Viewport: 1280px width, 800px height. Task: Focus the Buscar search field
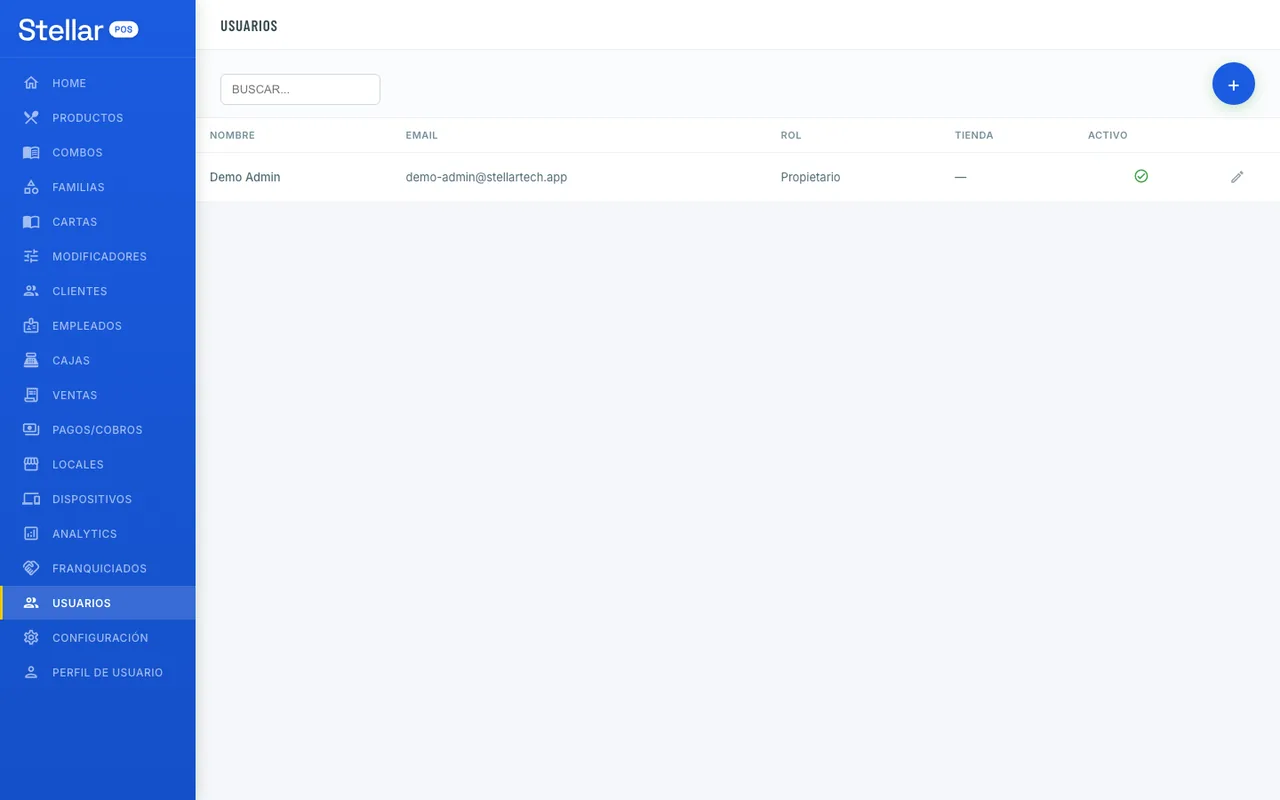click(x=300, y=89)
